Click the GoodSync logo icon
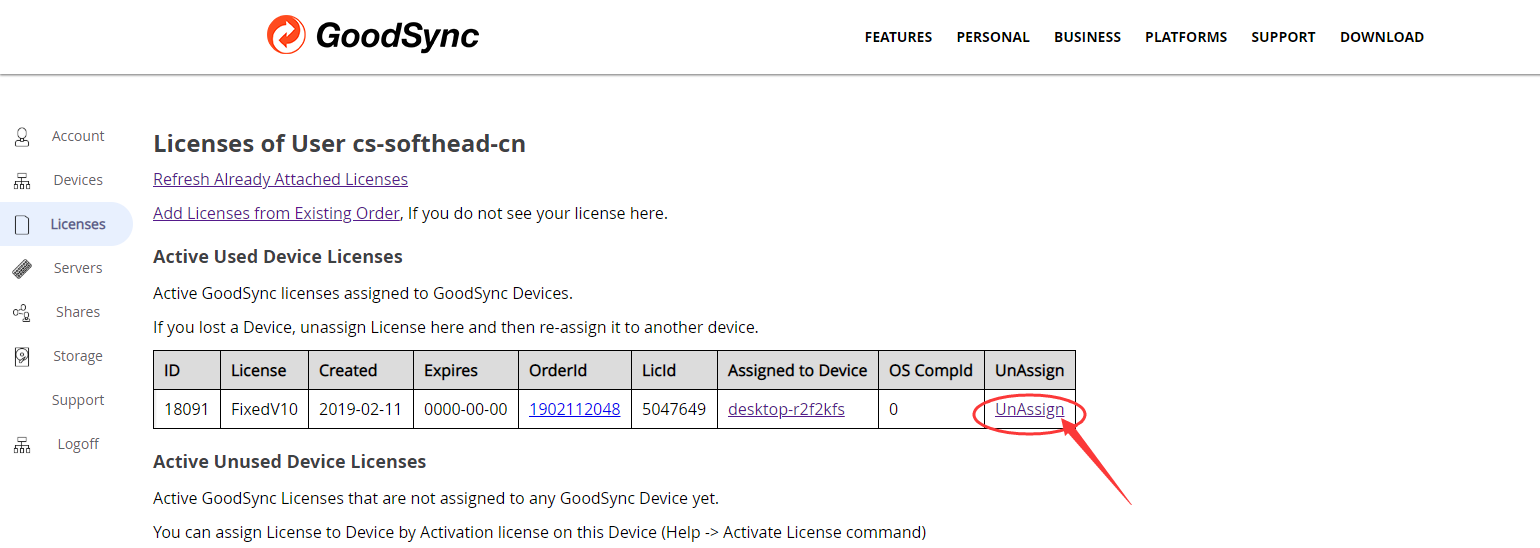This screenshot has width=1540, height=548. coord(286,35)
